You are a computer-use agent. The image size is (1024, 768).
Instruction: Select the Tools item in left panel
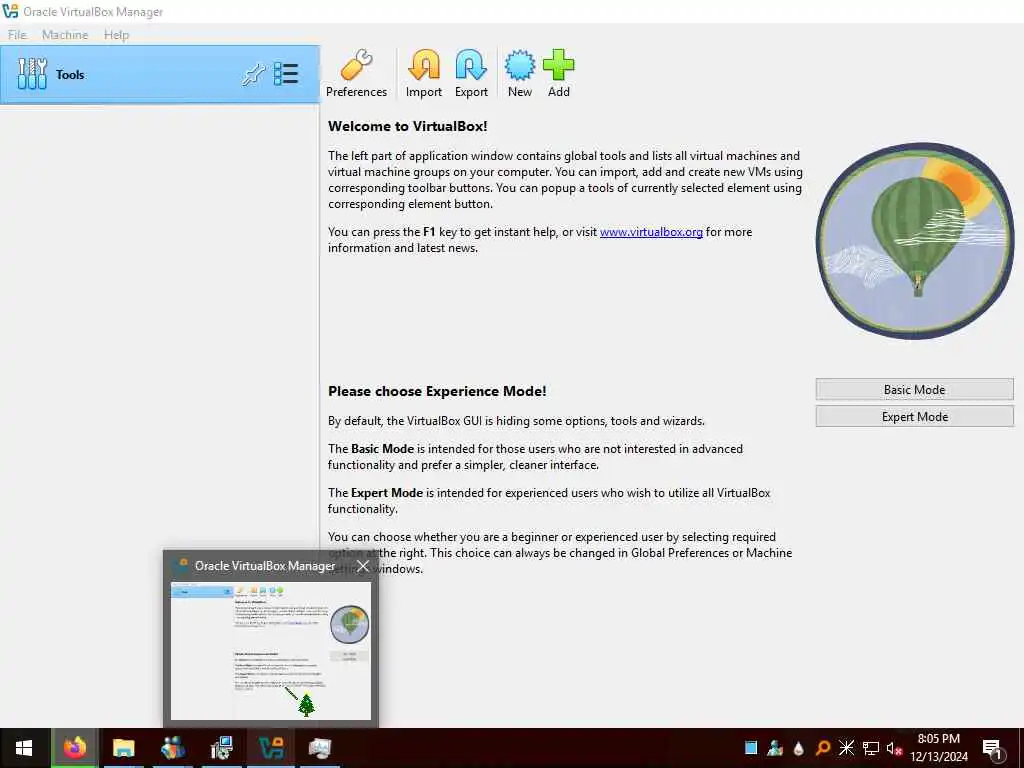tap(159, 74)
